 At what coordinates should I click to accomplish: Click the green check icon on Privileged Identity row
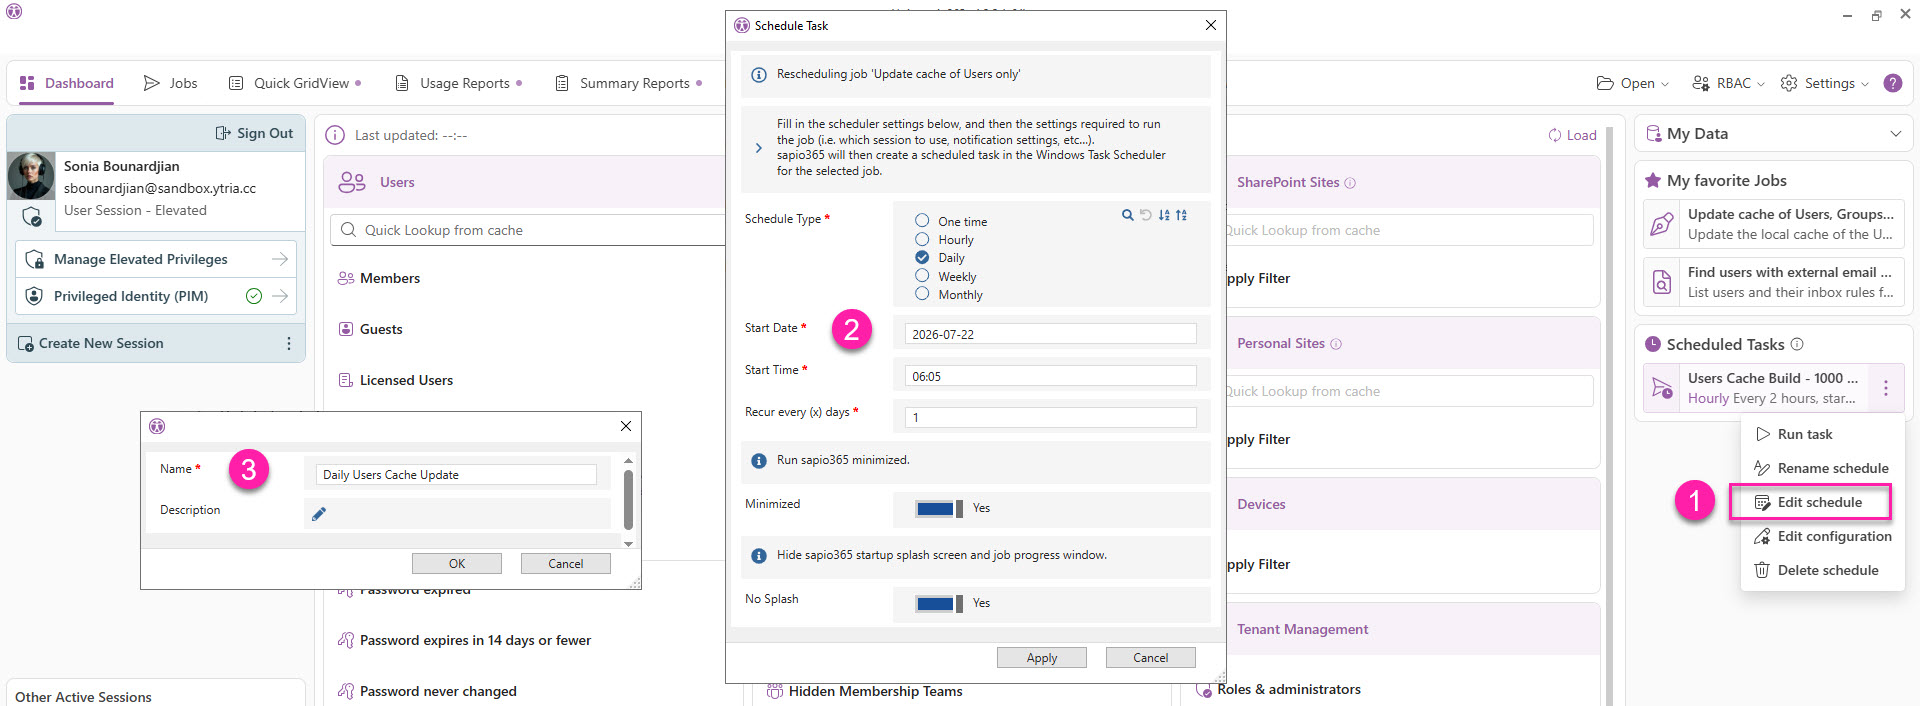[254, 296]
